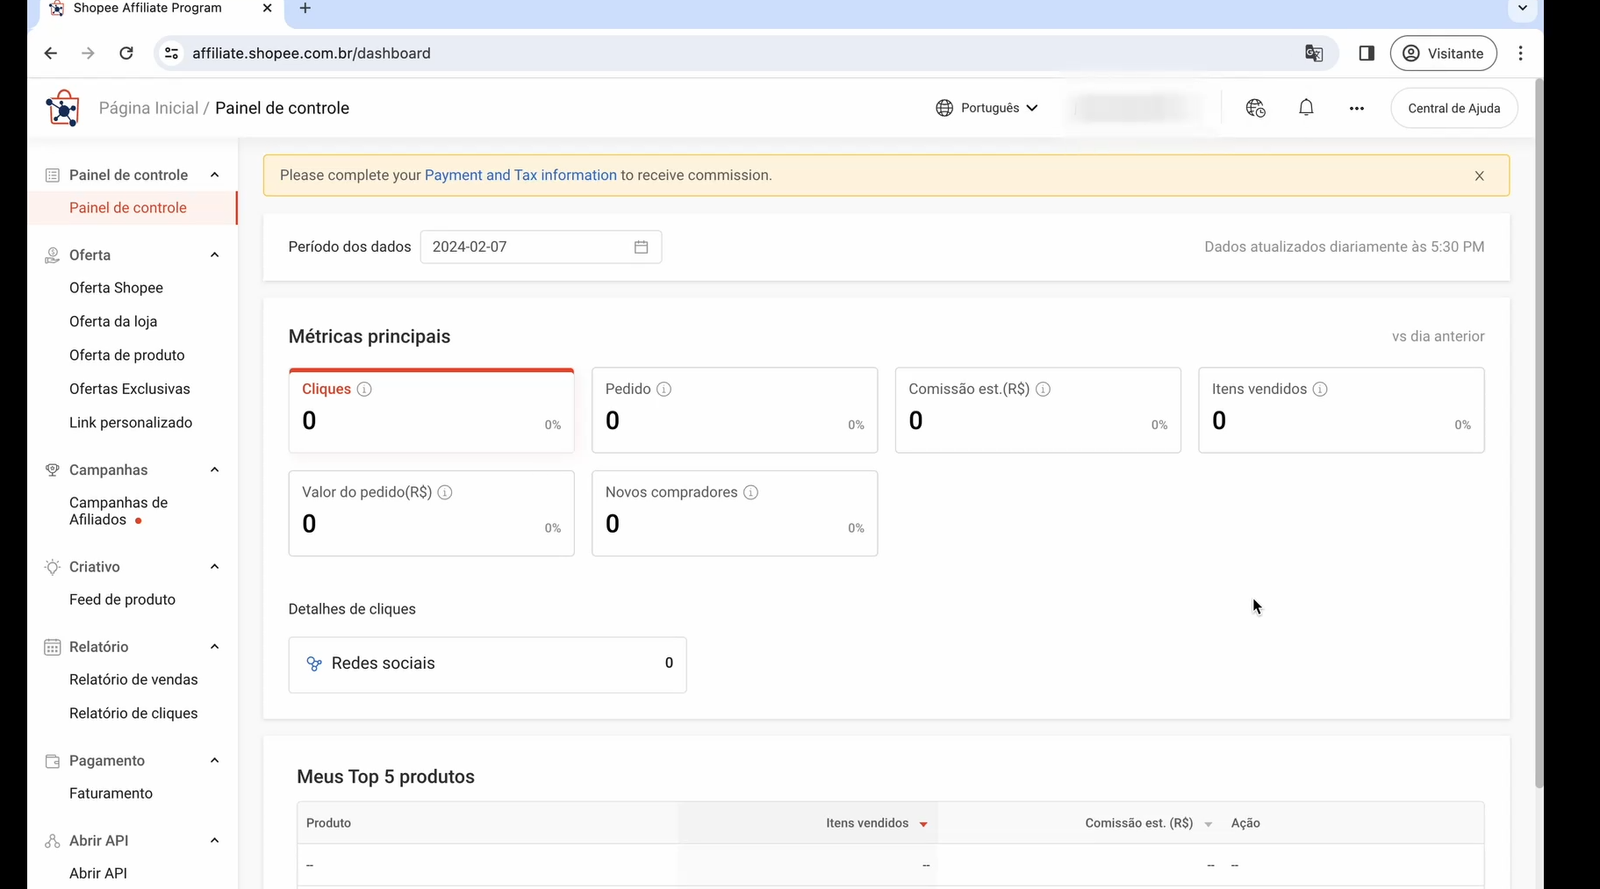Click the globe with clock icon
1600x889 pixels.
[x=1256, y=108]
